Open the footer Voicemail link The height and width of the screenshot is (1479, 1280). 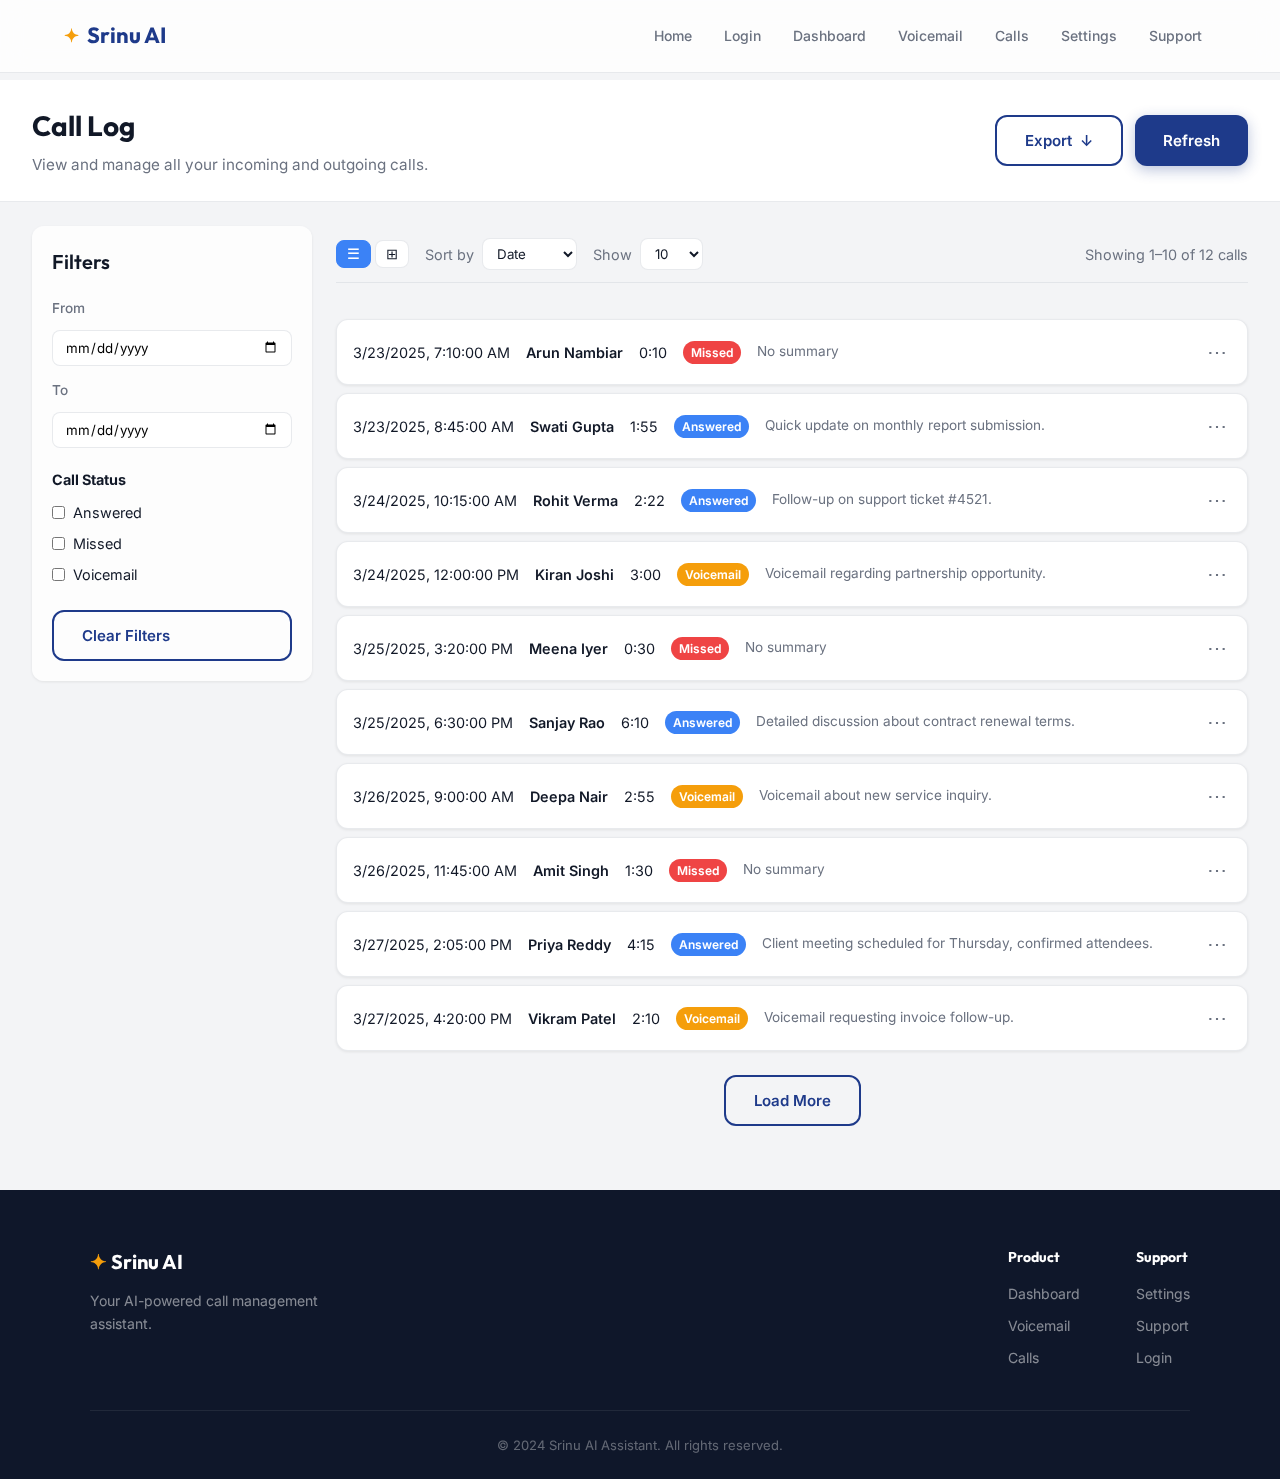1039,1326
